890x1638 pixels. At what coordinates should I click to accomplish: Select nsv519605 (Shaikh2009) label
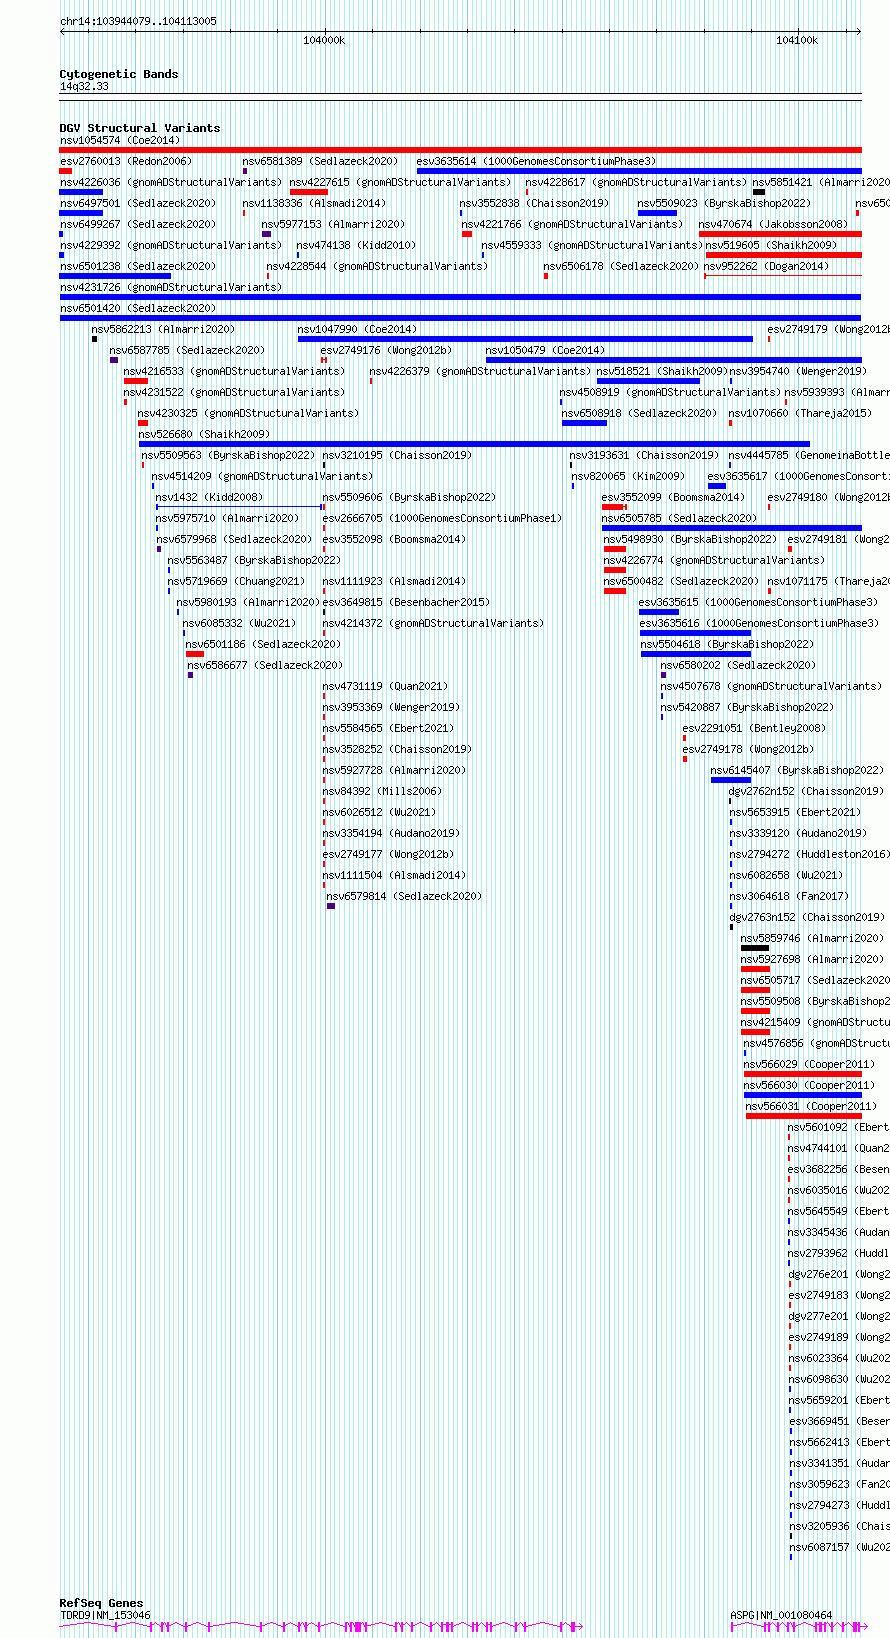[771, 245]
